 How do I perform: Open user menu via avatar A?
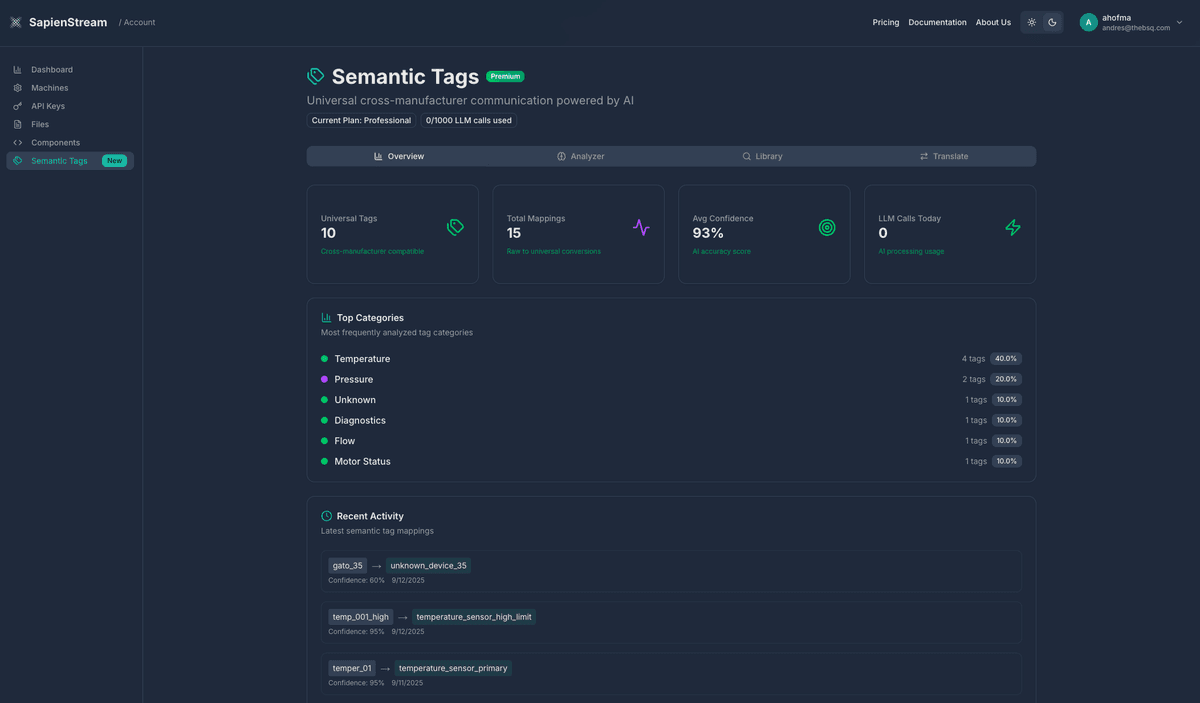point(1088,22)
